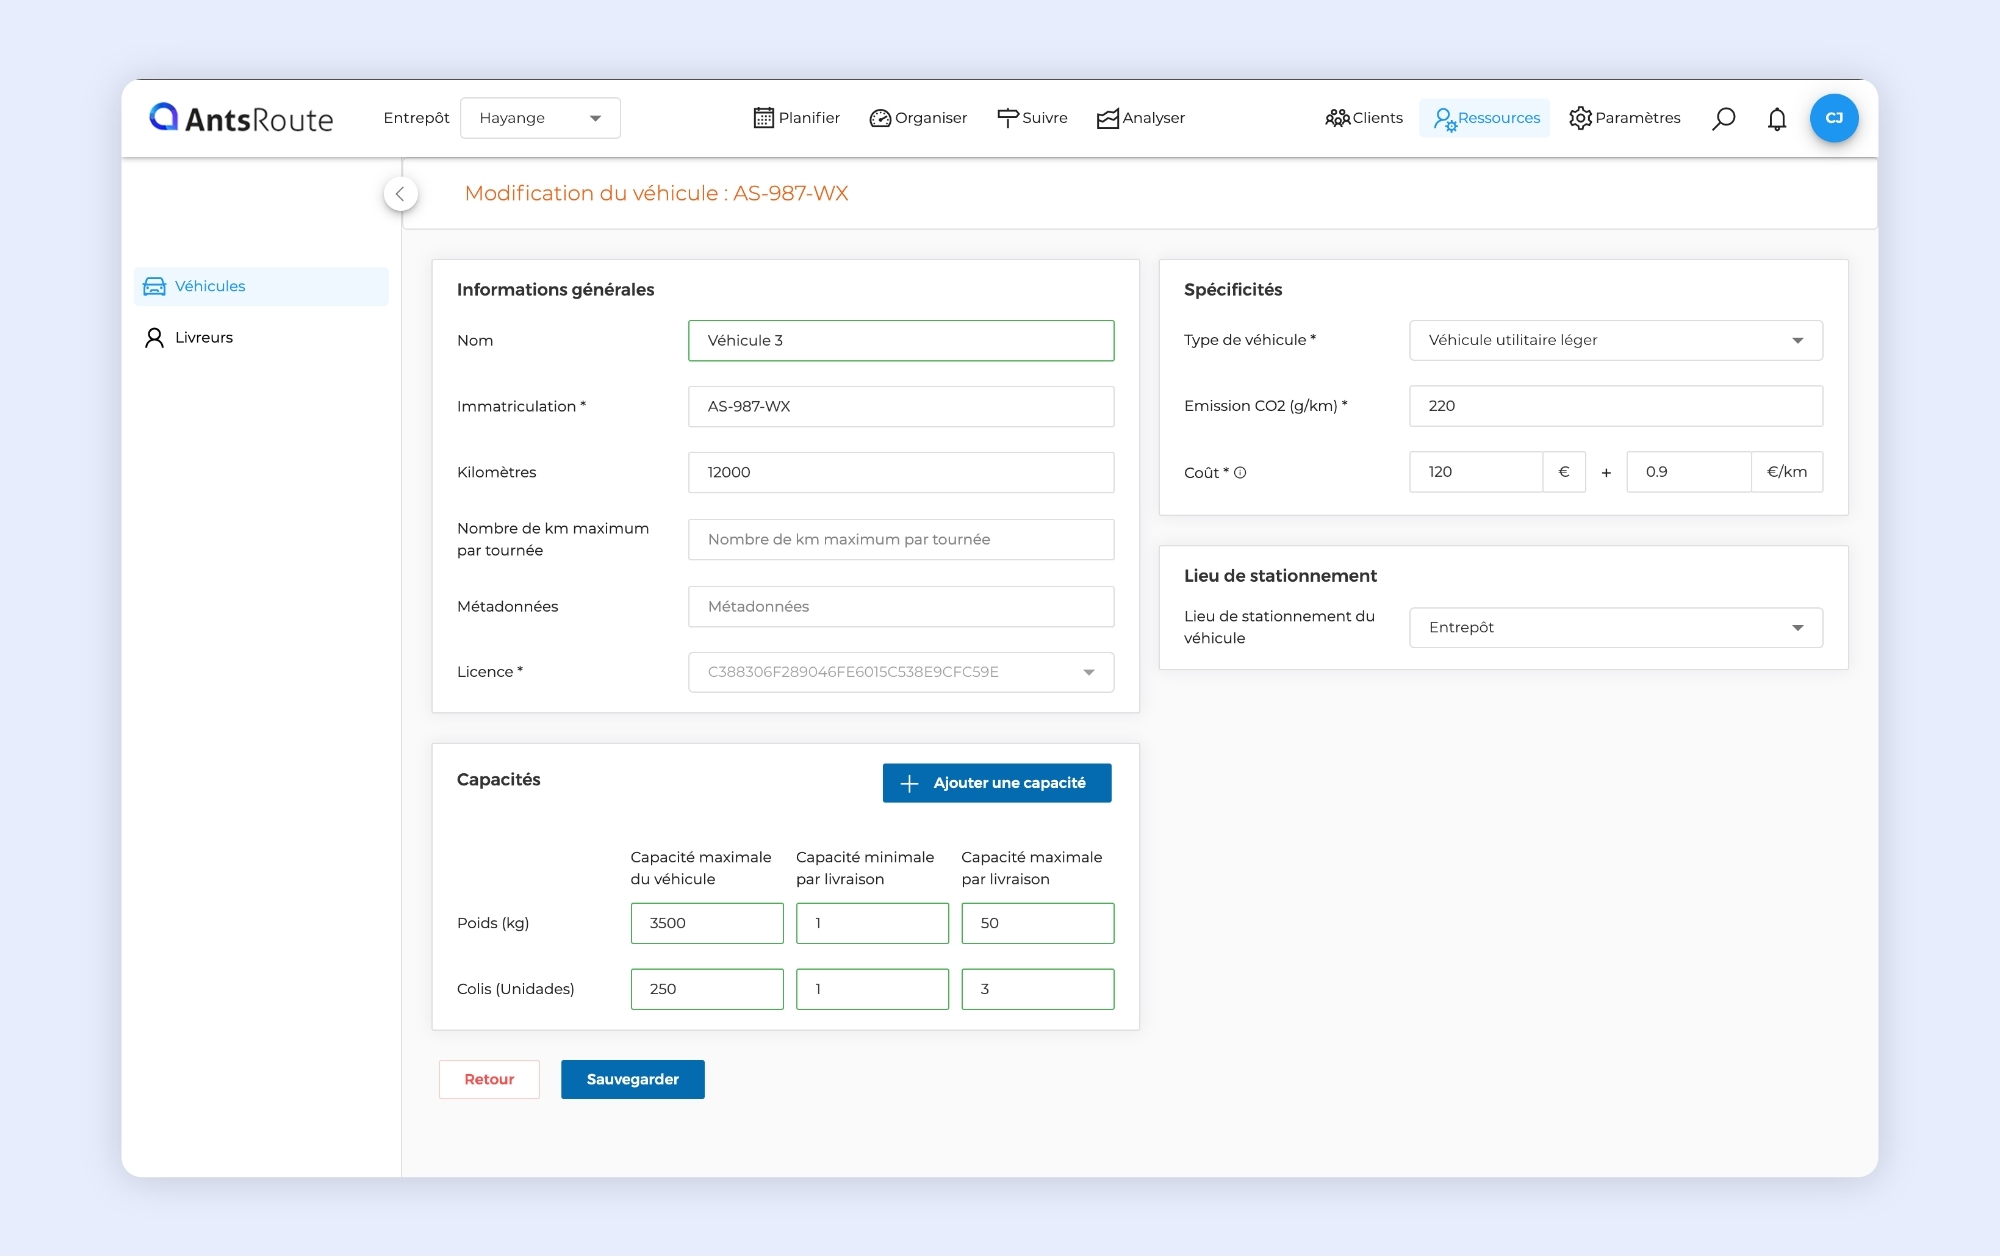Open the notifications bell
2000x1257 pixels.
(x=1777, y=119)
